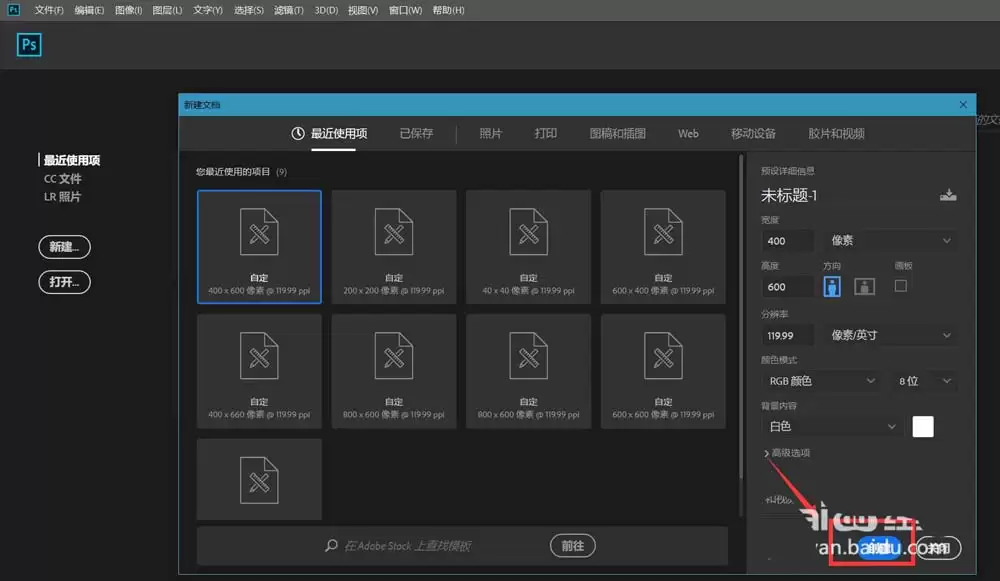Open the 视图(V) menu

(363, 10)
